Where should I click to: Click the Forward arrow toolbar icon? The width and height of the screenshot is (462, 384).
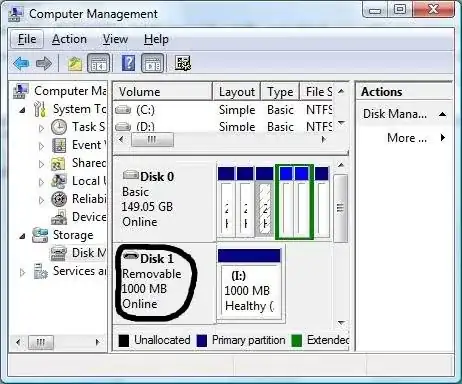[x=44, y=63]
